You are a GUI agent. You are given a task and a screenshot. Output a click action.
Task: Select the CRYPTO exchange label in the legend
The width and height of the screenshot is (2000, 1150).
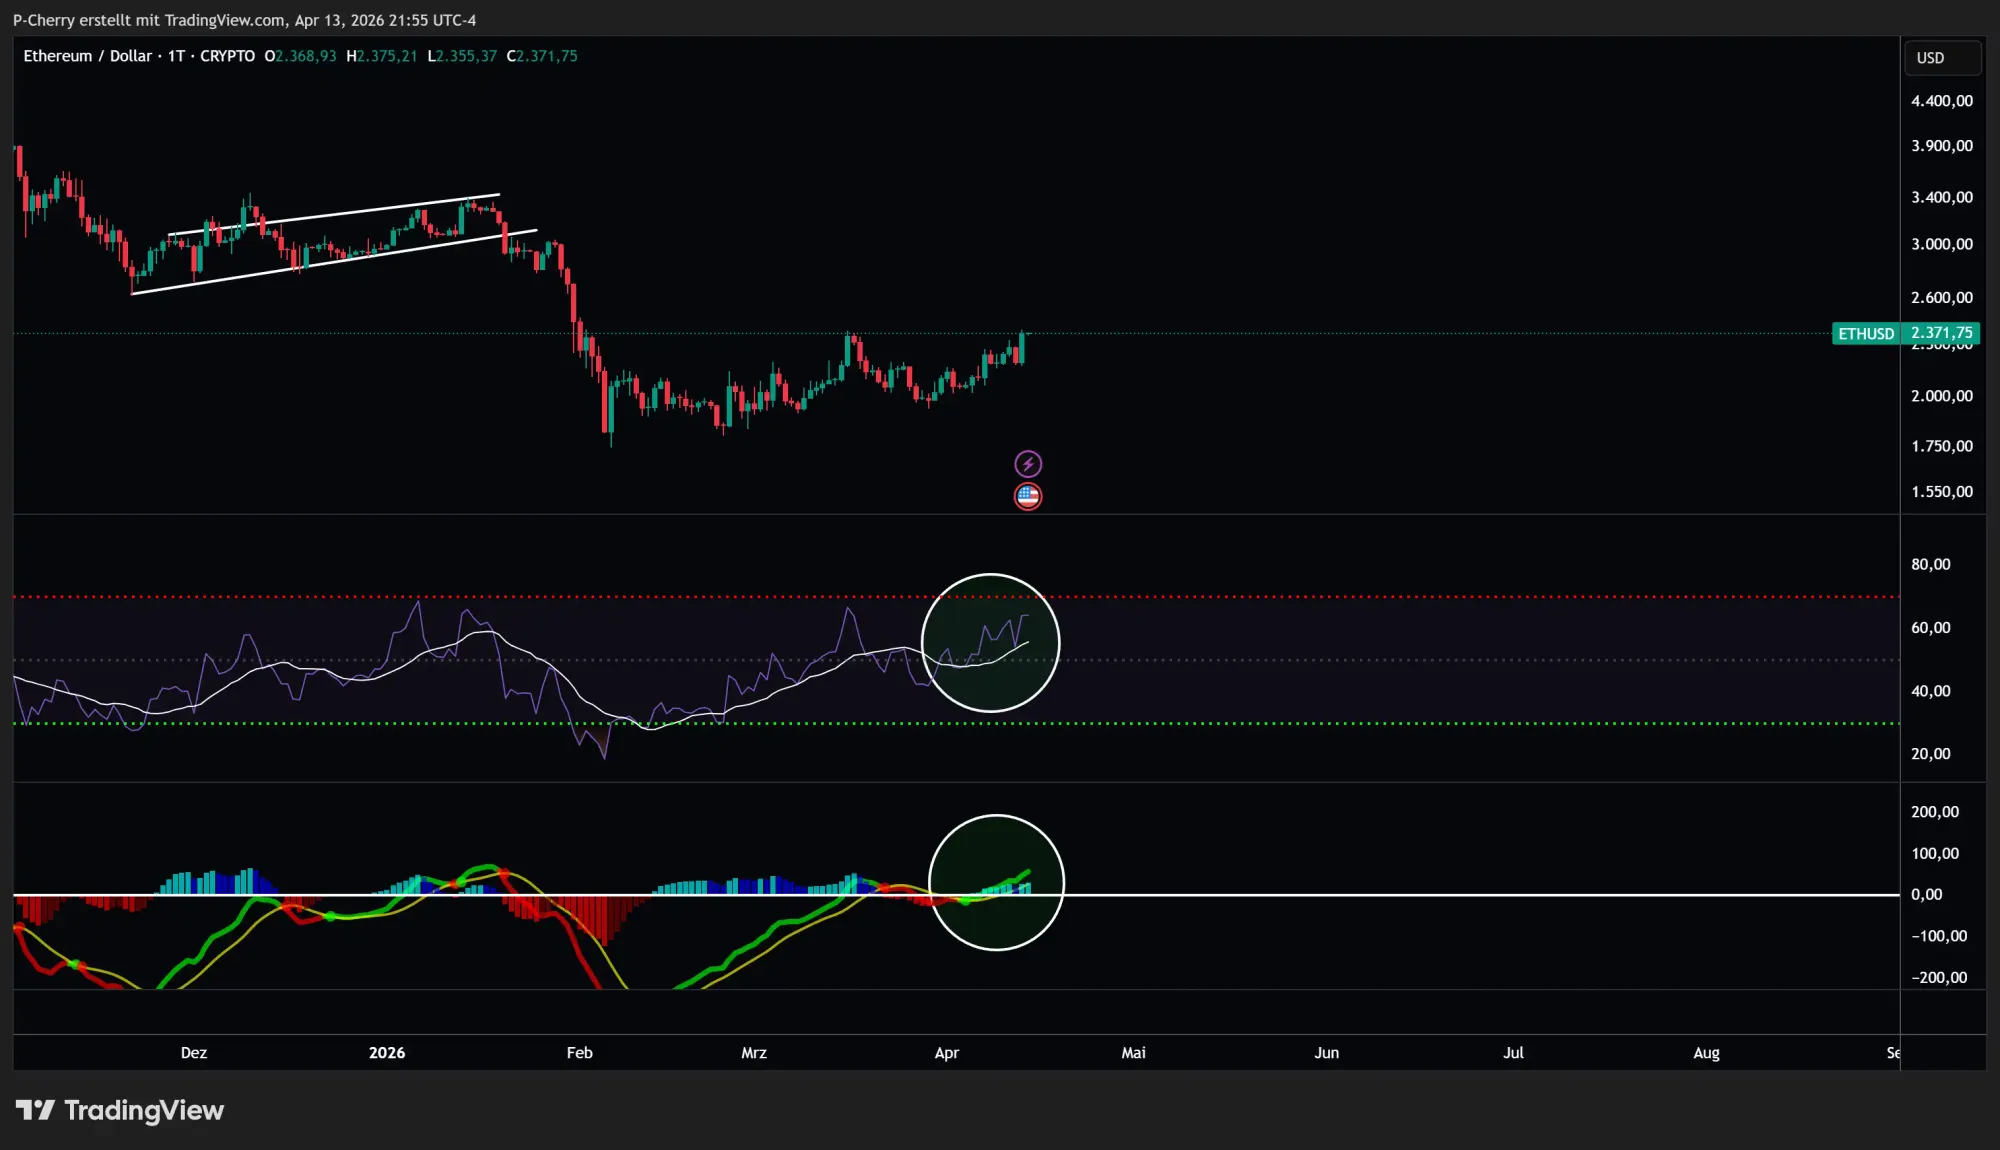[227, 56]
